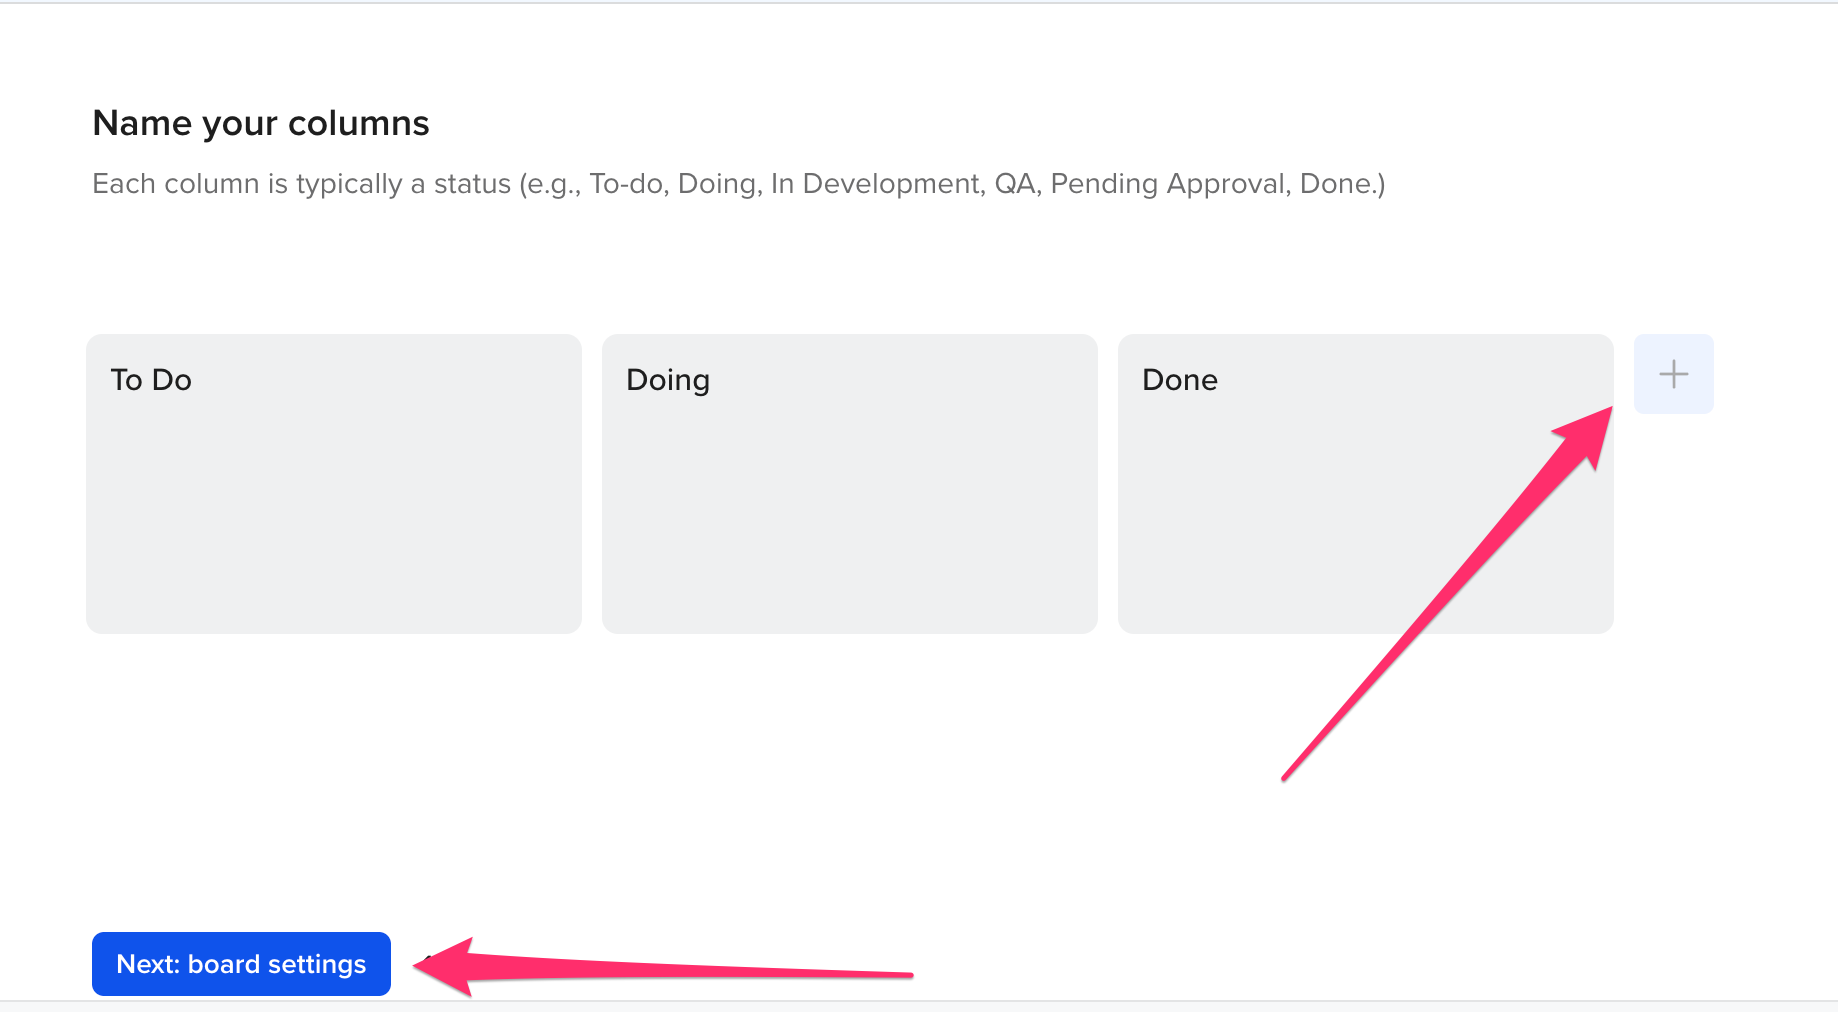Screen dimensions: 1838x1012
Task: Select the To Do column name
Action: pyautogui.click(x=151, y=380)
